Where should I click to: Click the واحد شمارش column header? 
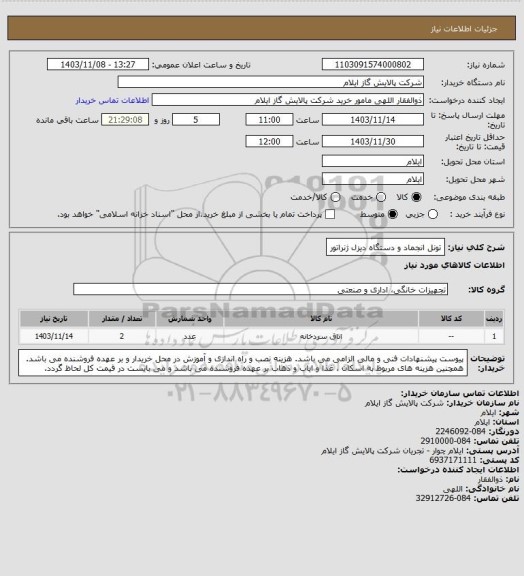click(190, 318)
